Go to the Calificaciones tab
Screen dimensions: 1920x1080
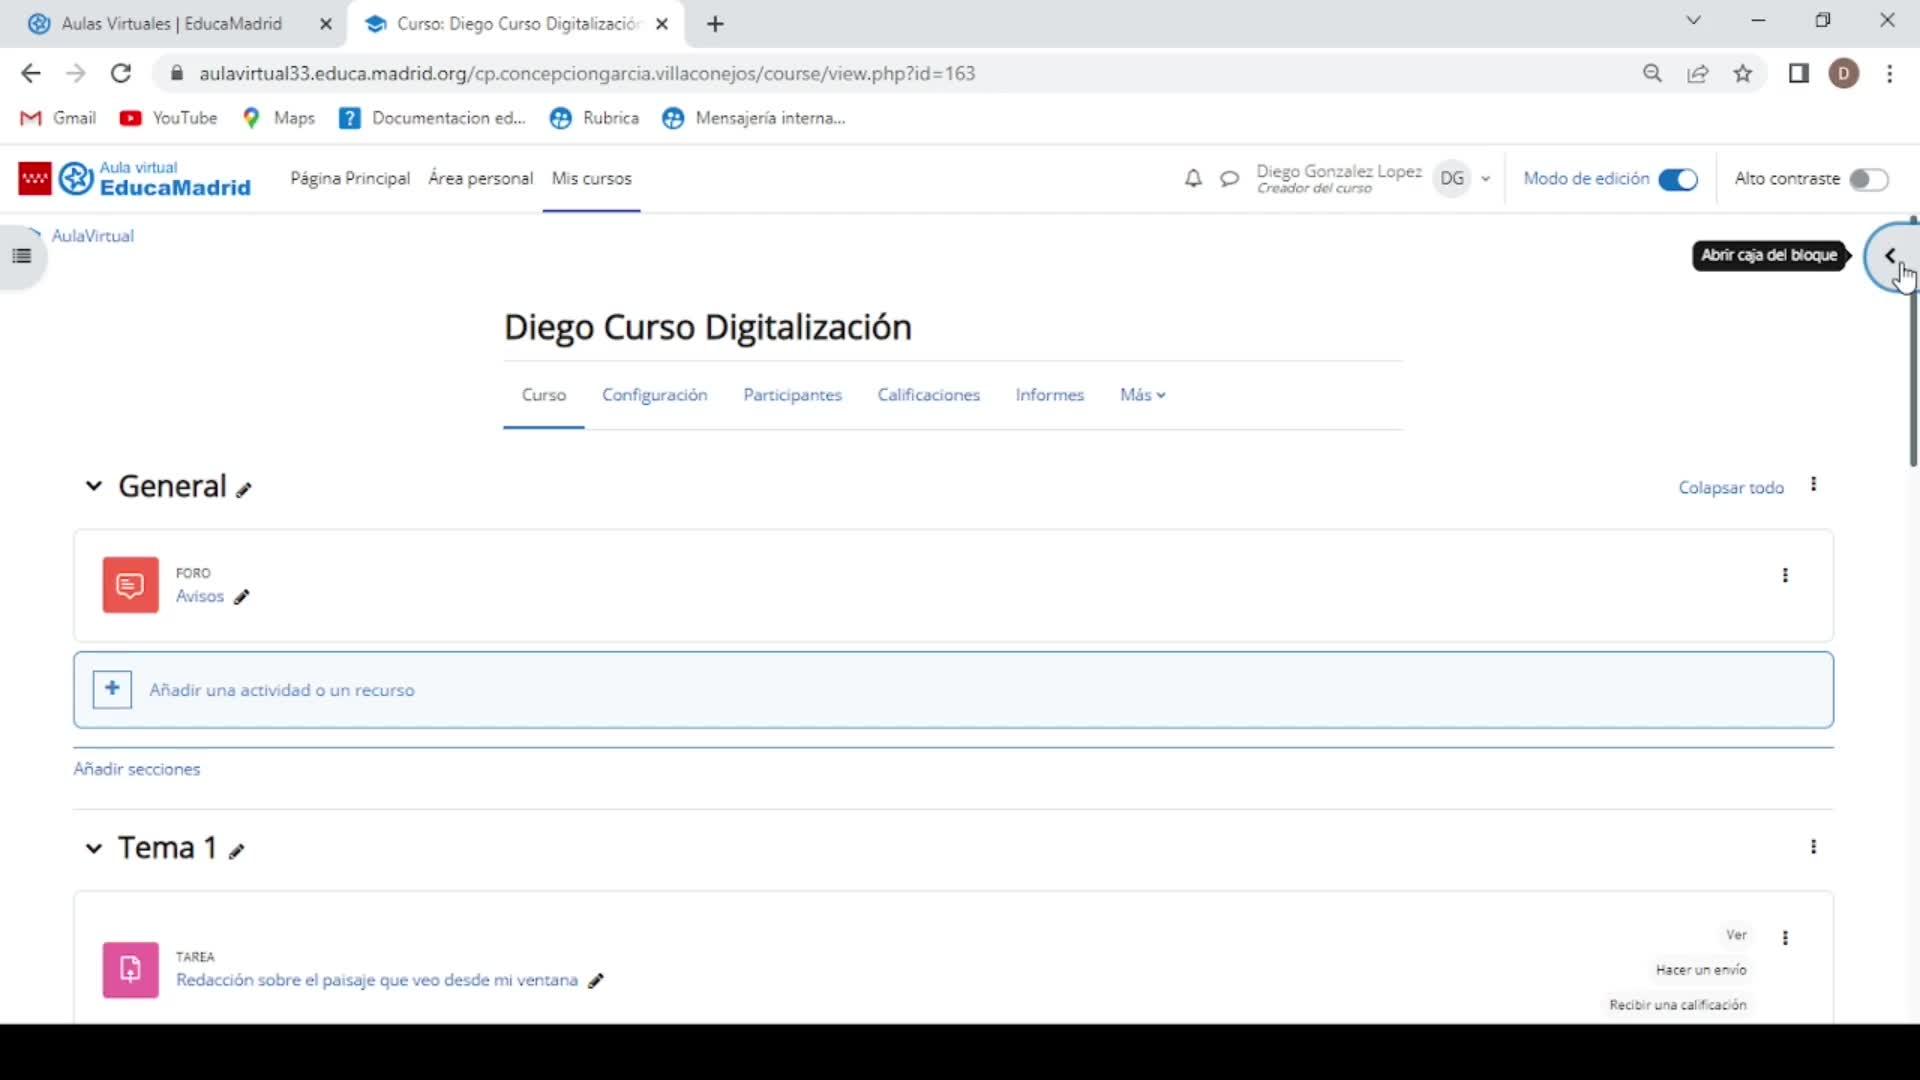(928, 395)
